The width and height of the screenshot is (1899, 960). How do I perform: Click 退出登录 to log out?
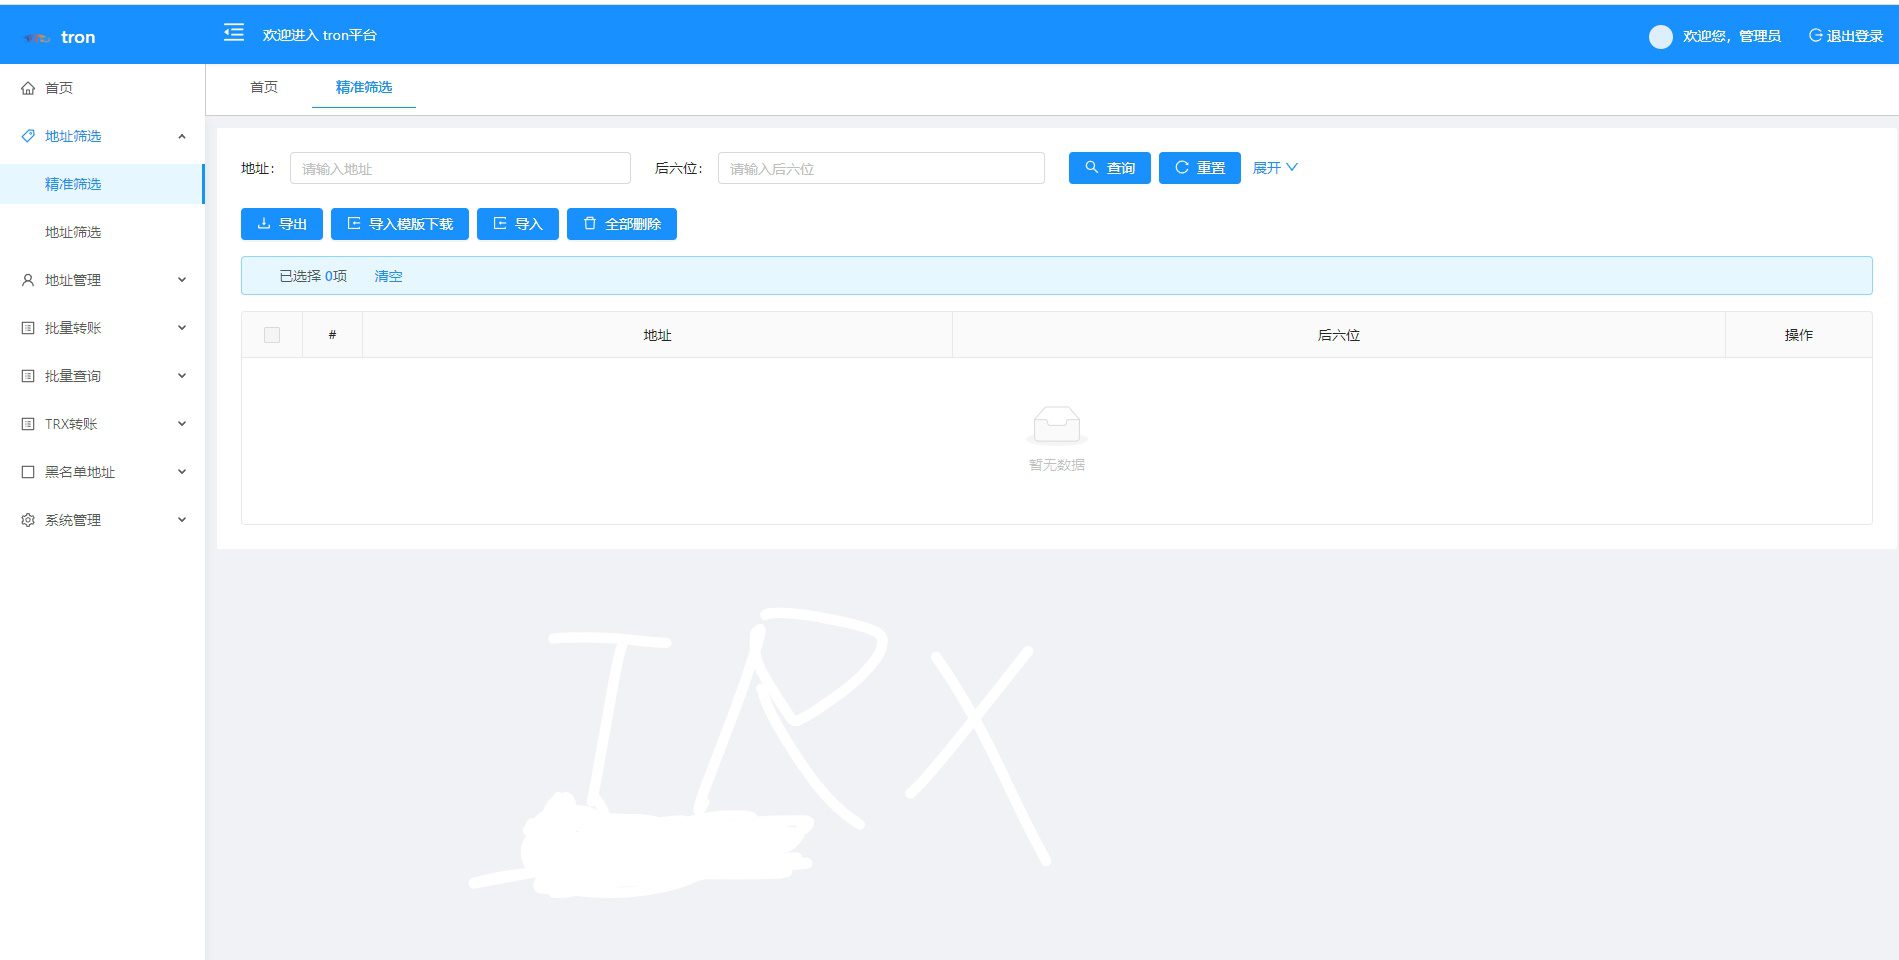point(1845,36)
